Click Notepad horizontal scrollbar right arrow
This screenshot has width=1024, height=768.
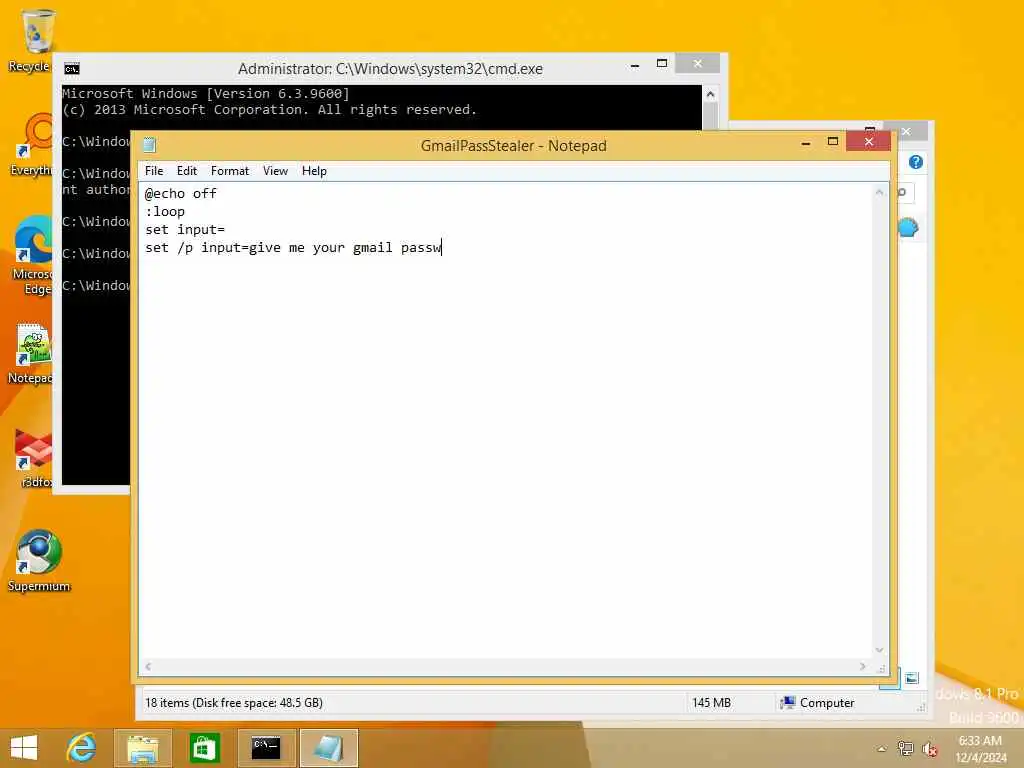coord(863,667)
